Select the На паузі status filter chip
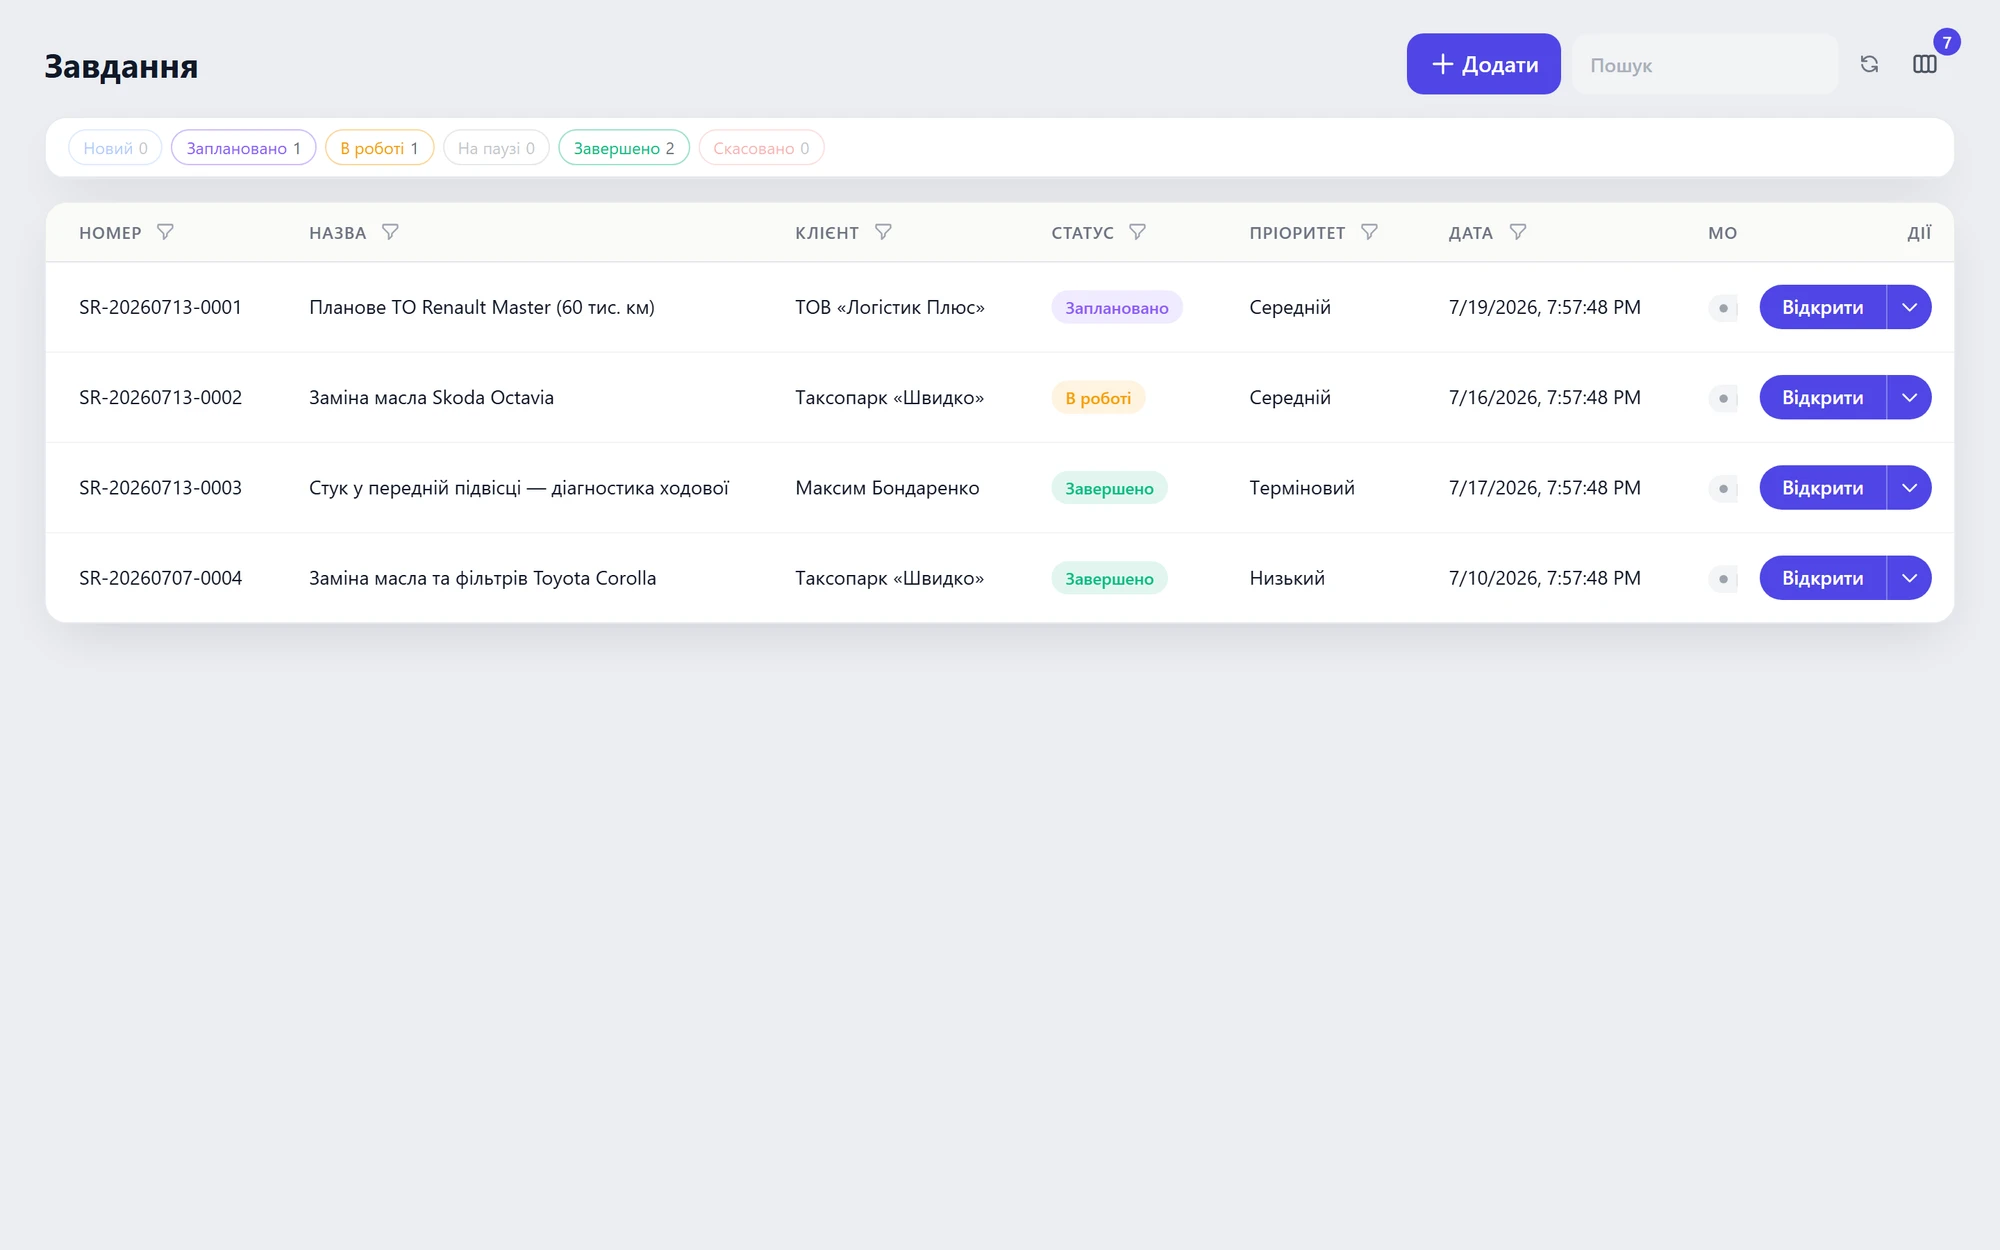Image resolution: width=2000 pixels, height=1250 pixels. [496, 148]
